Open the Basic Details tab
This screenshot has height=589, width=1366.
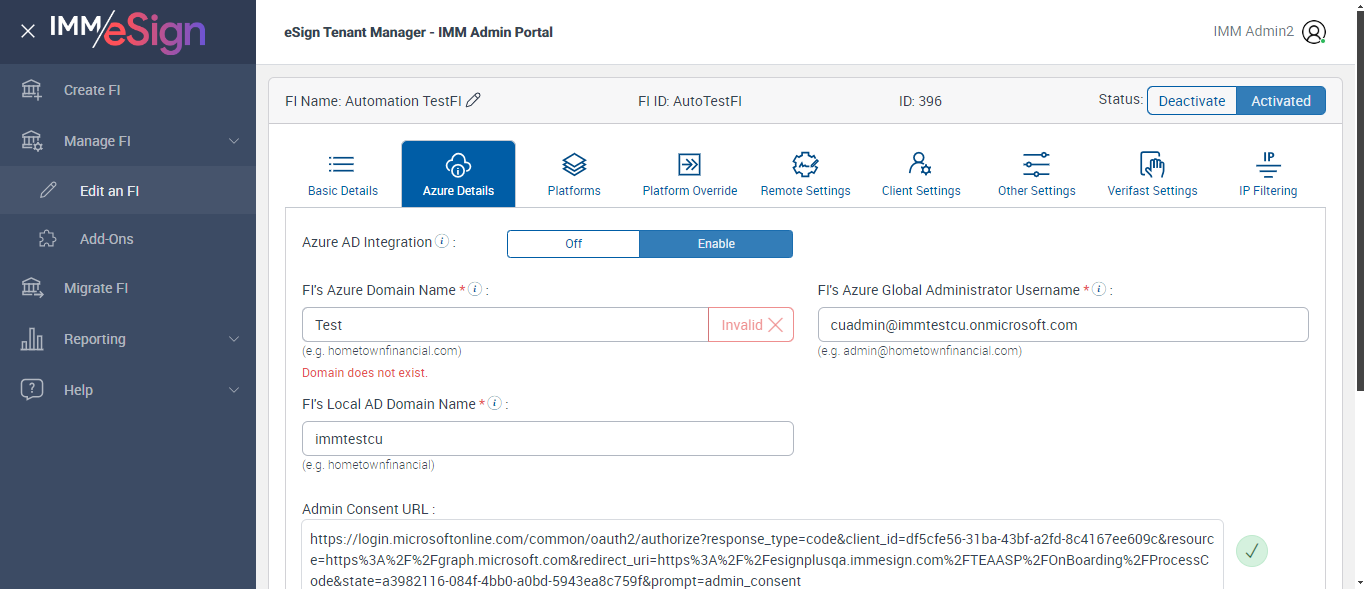[343, 174]
